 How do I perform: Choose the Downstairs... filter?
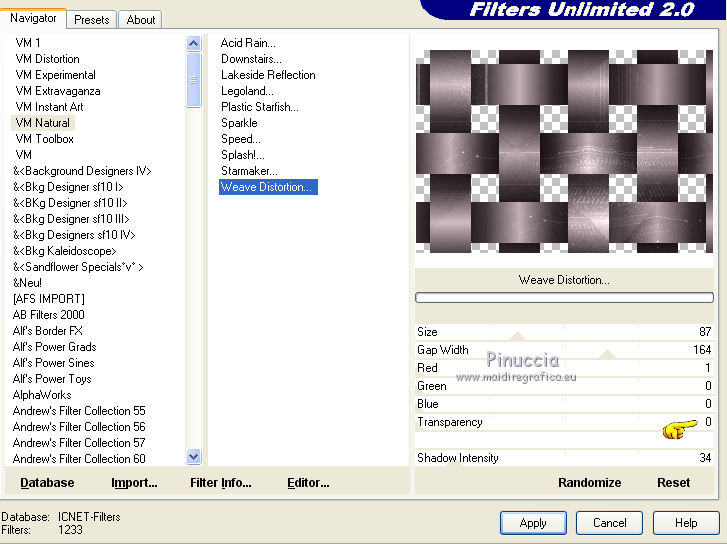251,59
